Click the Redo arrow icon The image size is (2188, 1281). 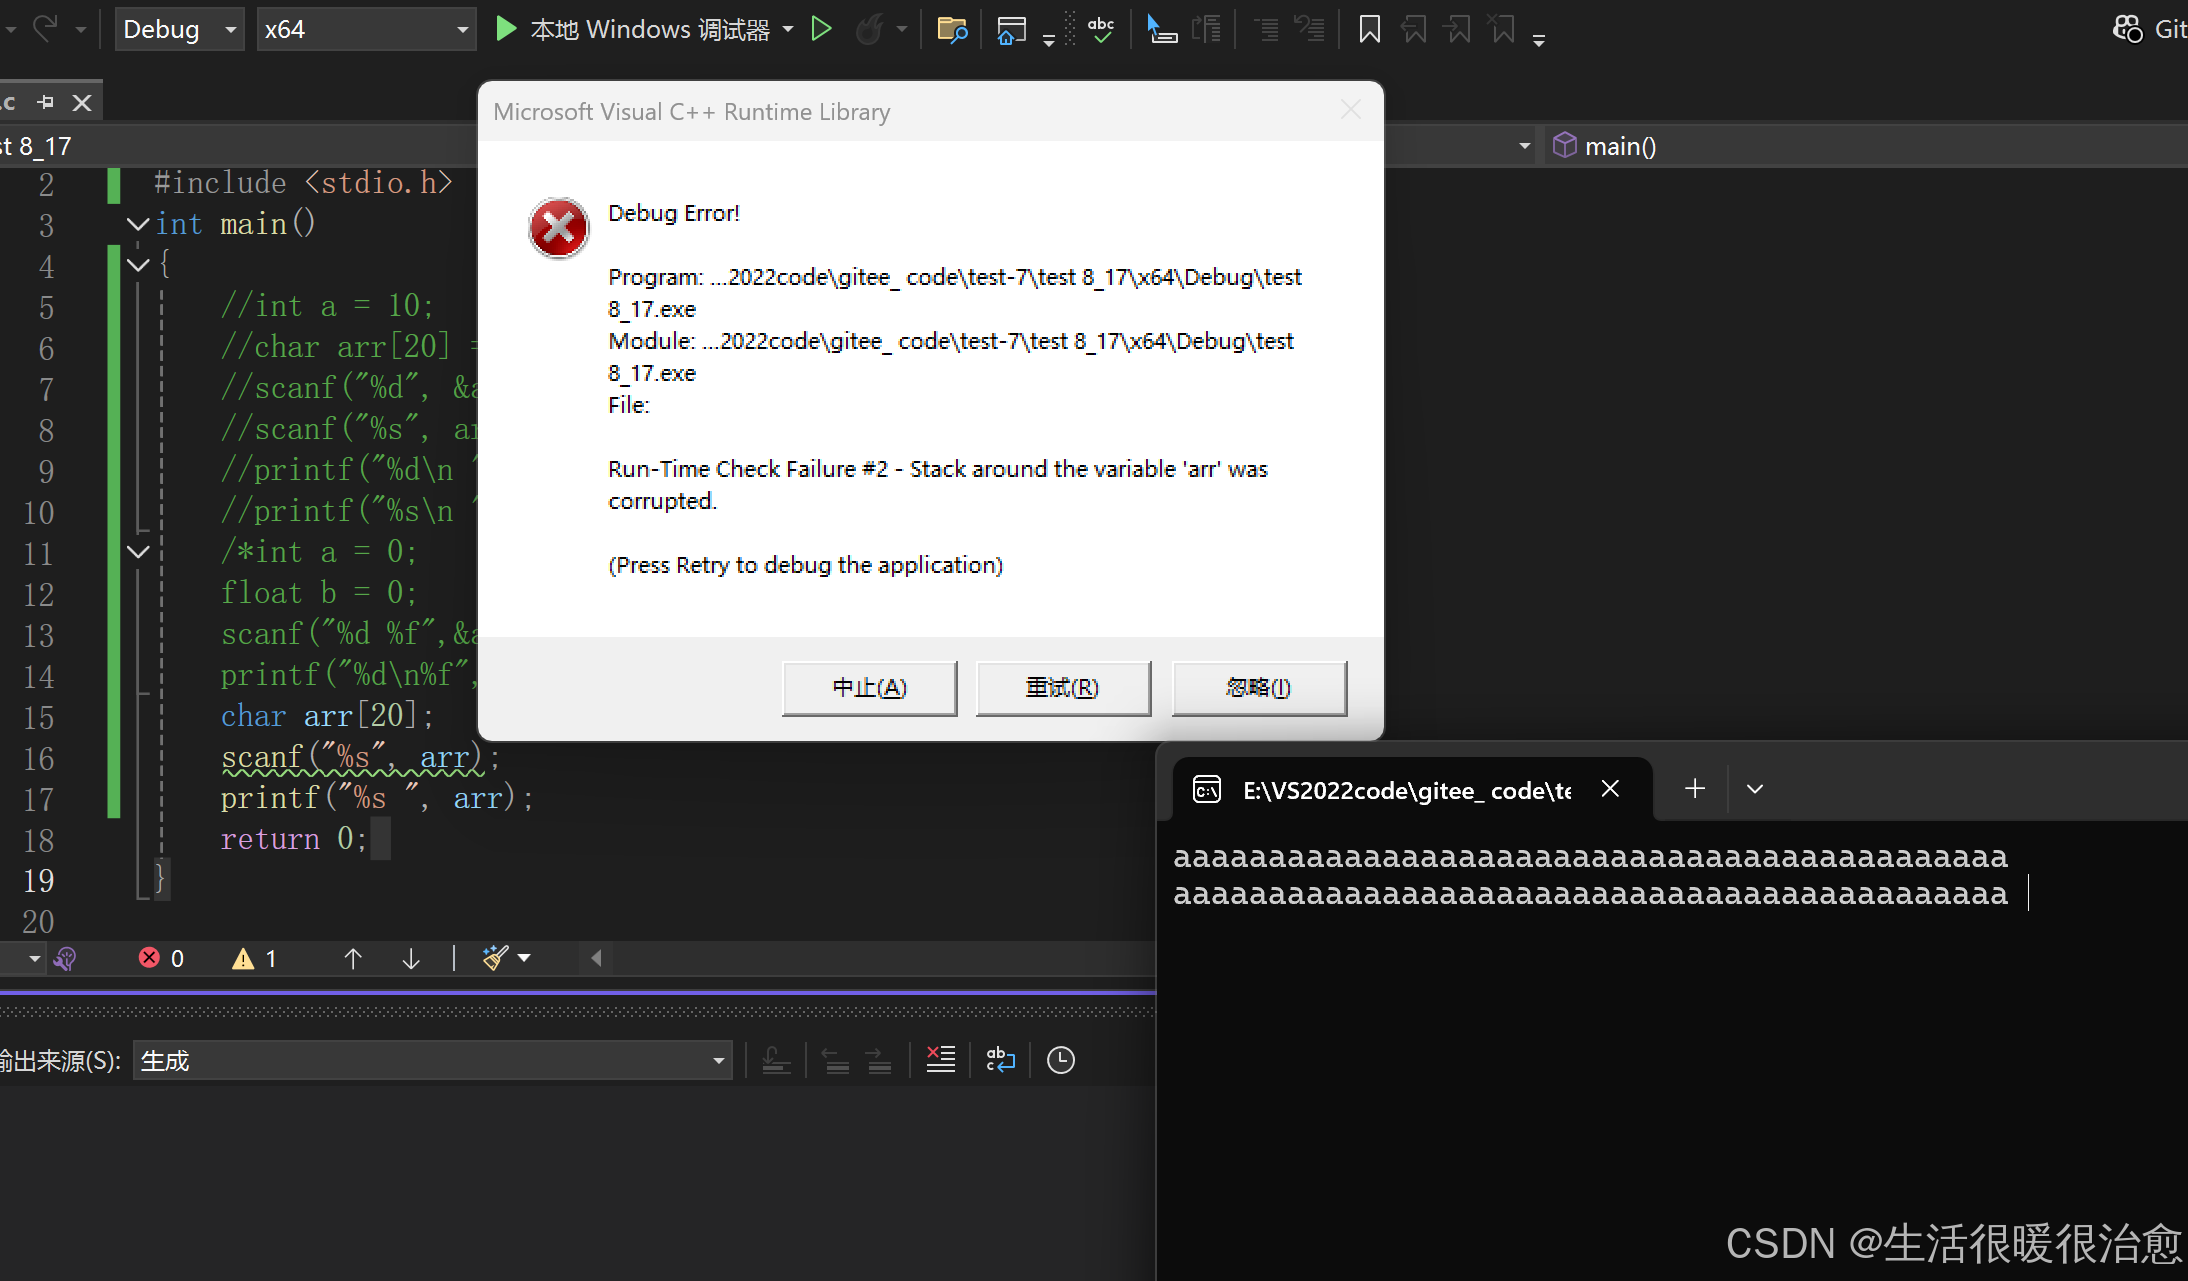click(x=45, y=28)
